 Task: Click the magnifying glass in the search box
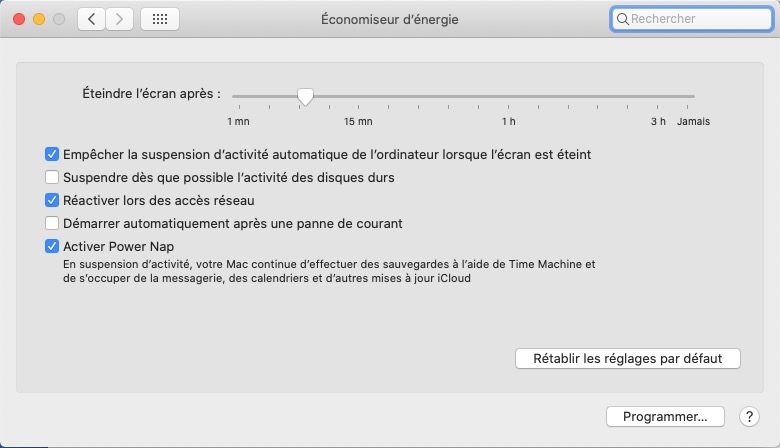[x=622, y=19]
